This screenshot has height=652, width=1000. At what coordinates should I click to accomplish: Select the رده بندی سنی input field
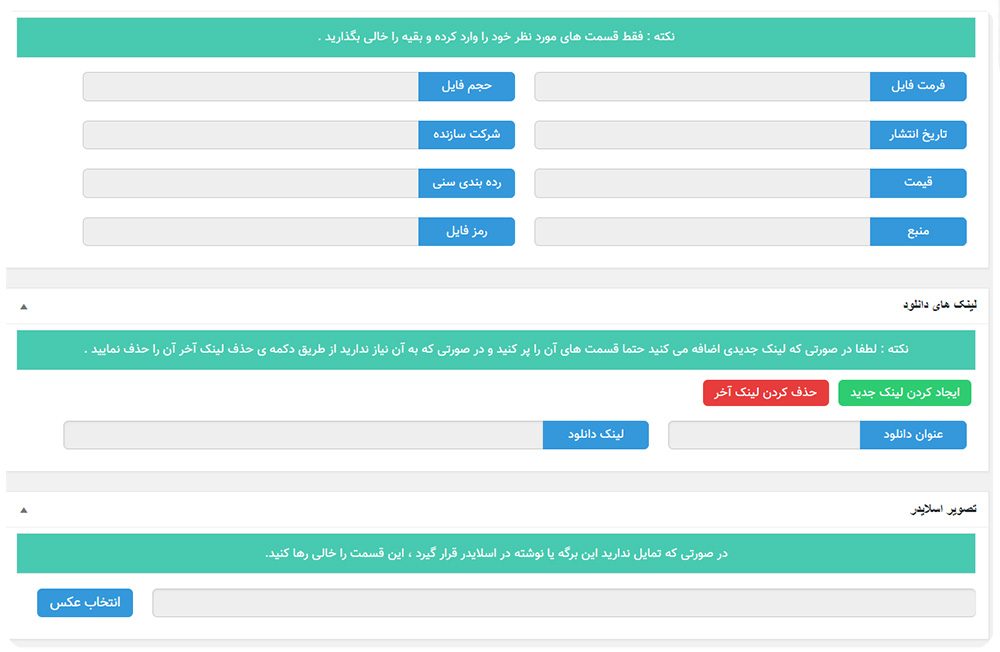coord(250,183)
